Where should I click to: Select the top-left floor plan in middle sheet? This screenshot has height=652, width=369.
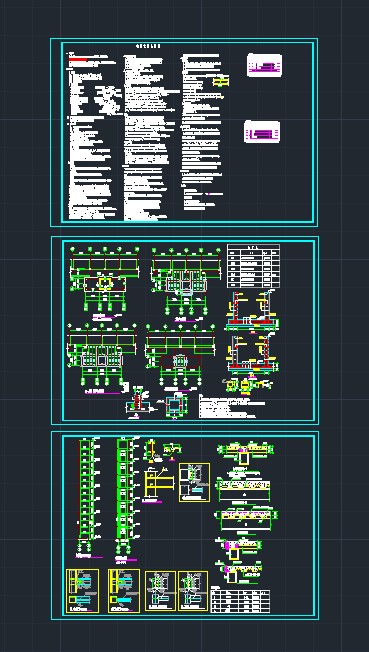104,283
